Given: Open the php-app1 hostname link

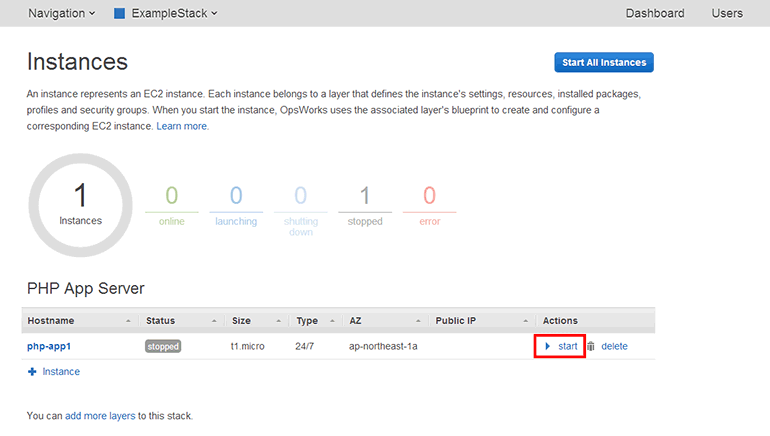Looking at the screenshot, I should coord(50,346).
